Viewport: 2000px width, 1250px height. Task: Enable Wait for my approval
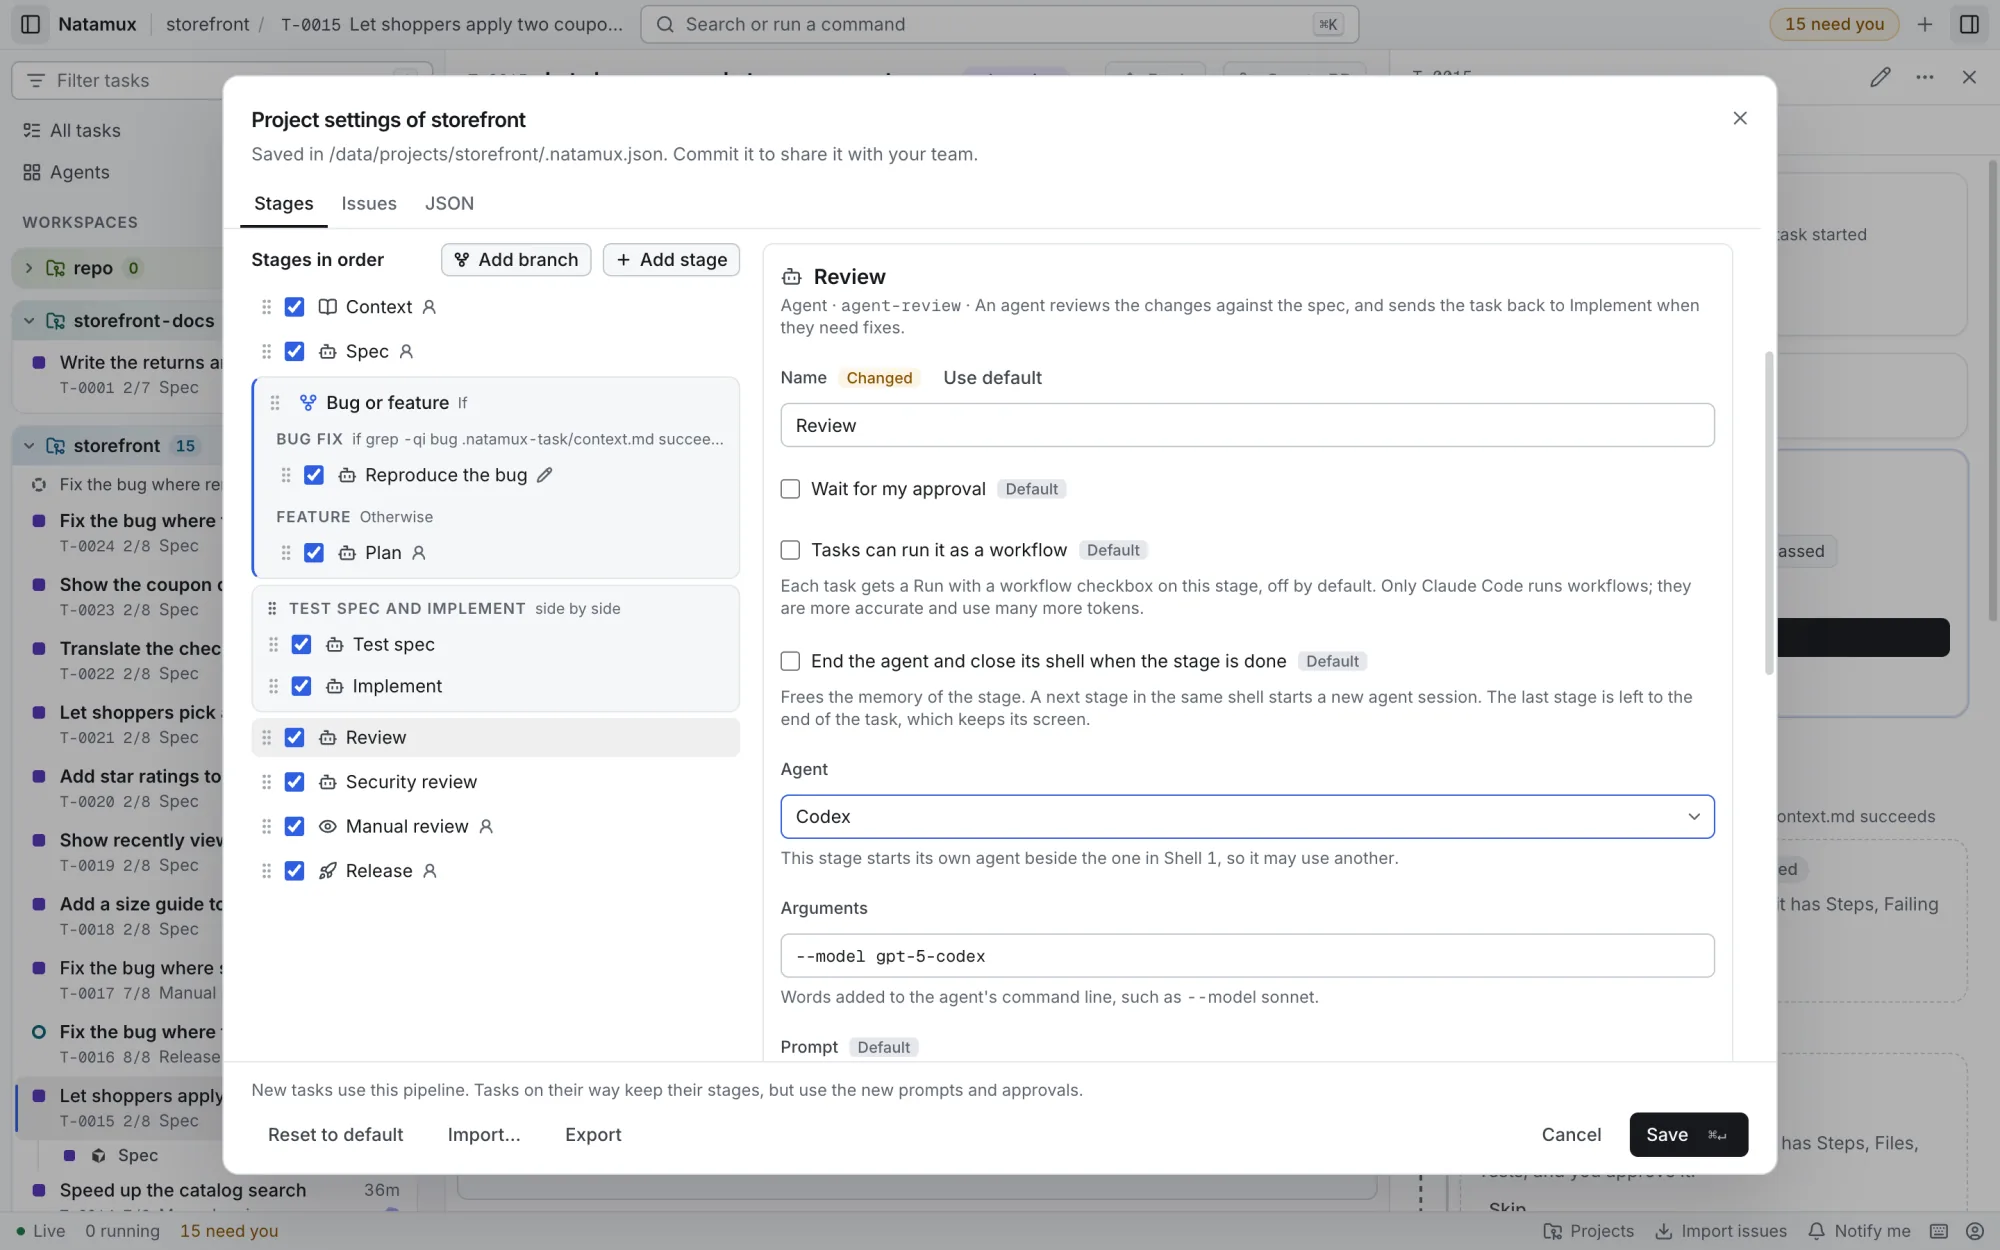point(790,489)
